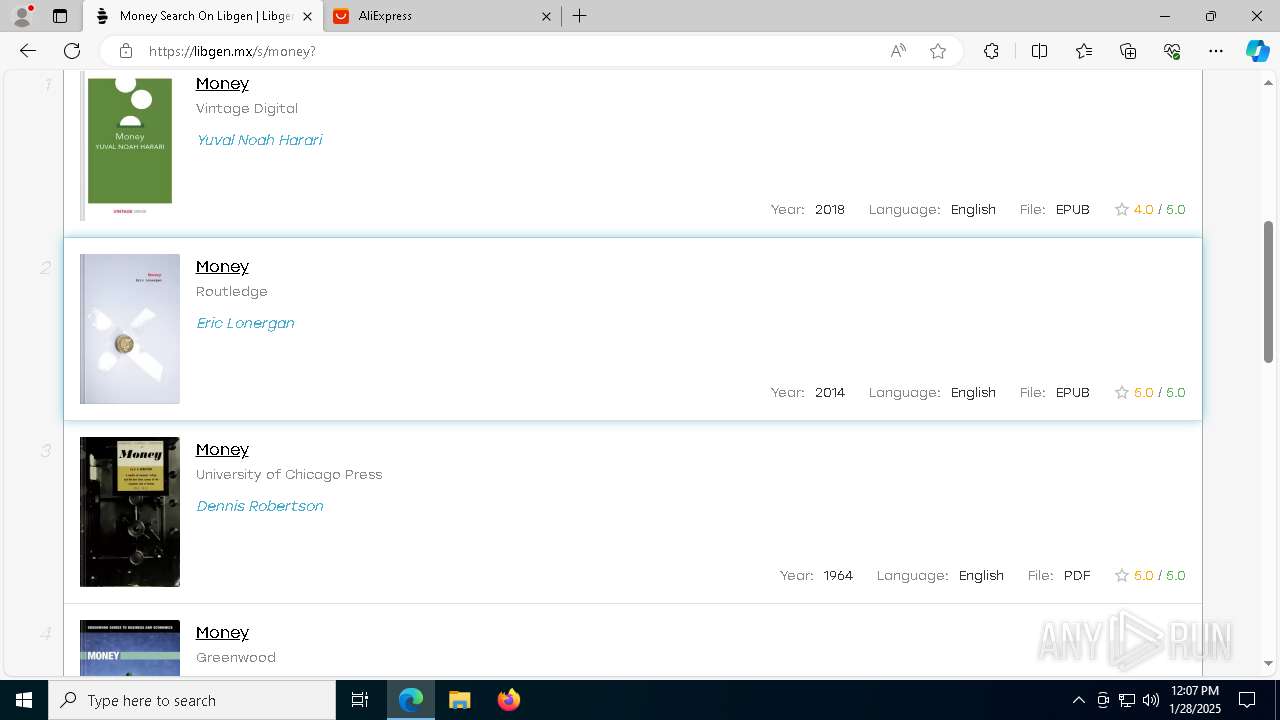The height and width of the screenshot is (720, 1280).
Task: Switch to the AliExpress tab
Action: (x=441, y=16)
